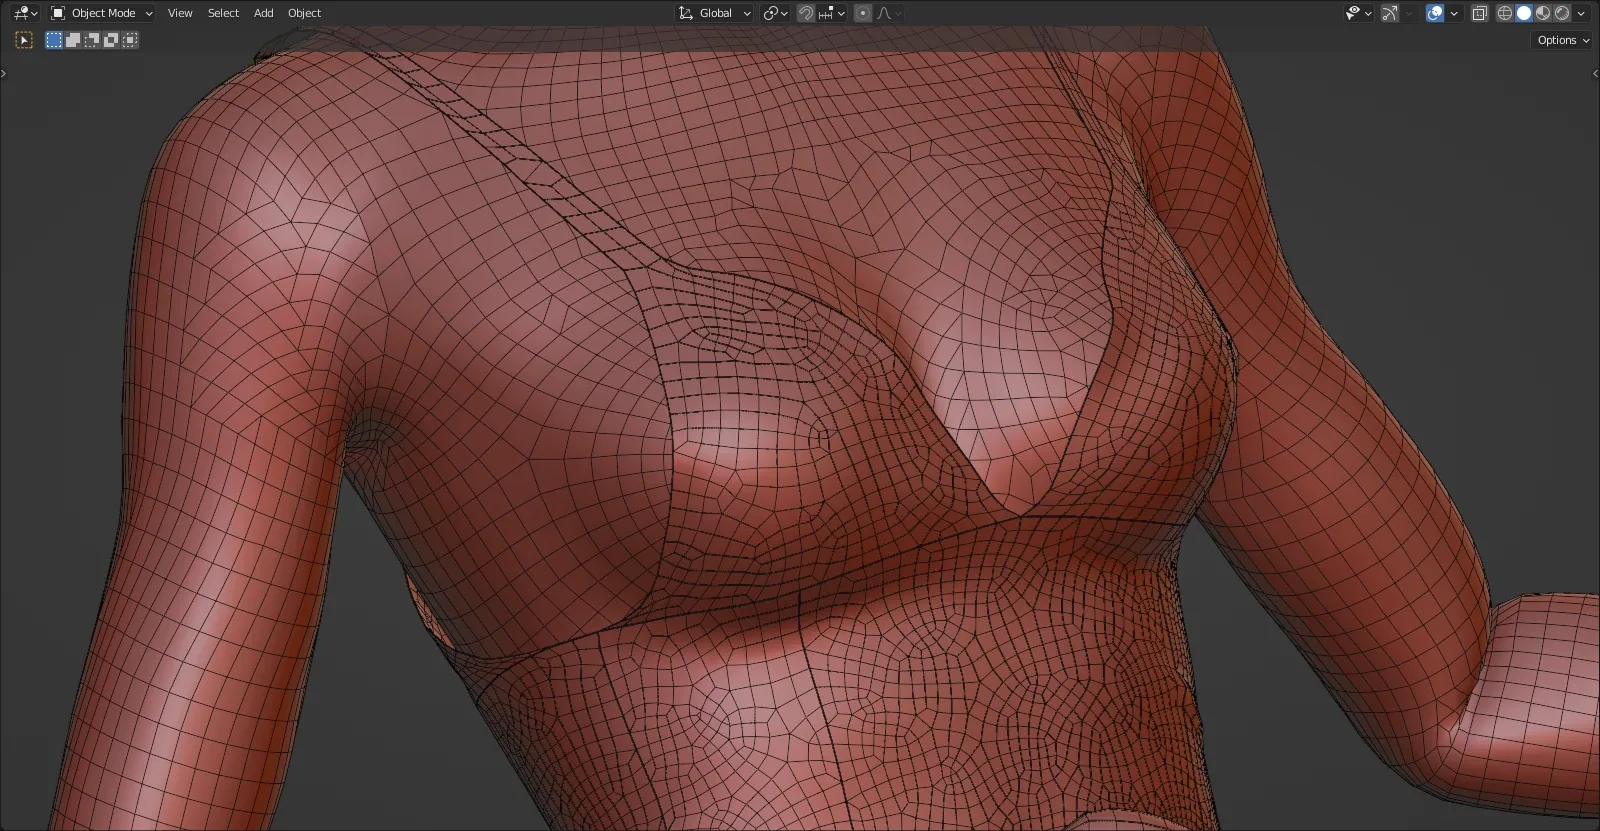The width and height of the screenshot is (1600, 831).
Task: Toggle snapping with the magnet icon
Action: [805, 13]
